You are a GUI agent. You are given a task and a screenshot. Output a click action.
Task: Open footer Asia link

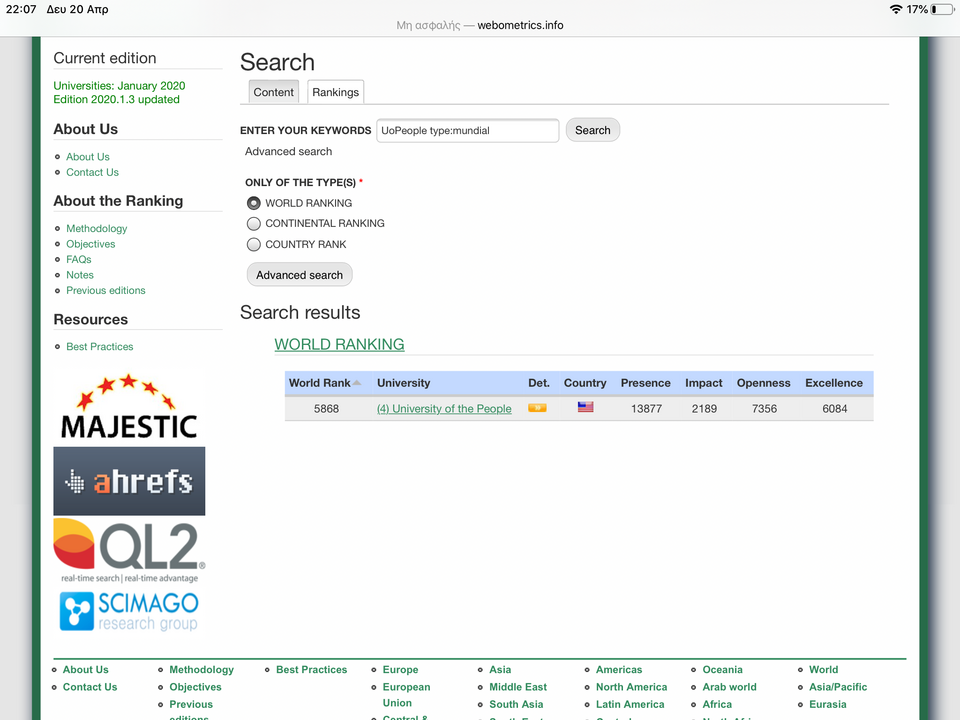(500, 670)
